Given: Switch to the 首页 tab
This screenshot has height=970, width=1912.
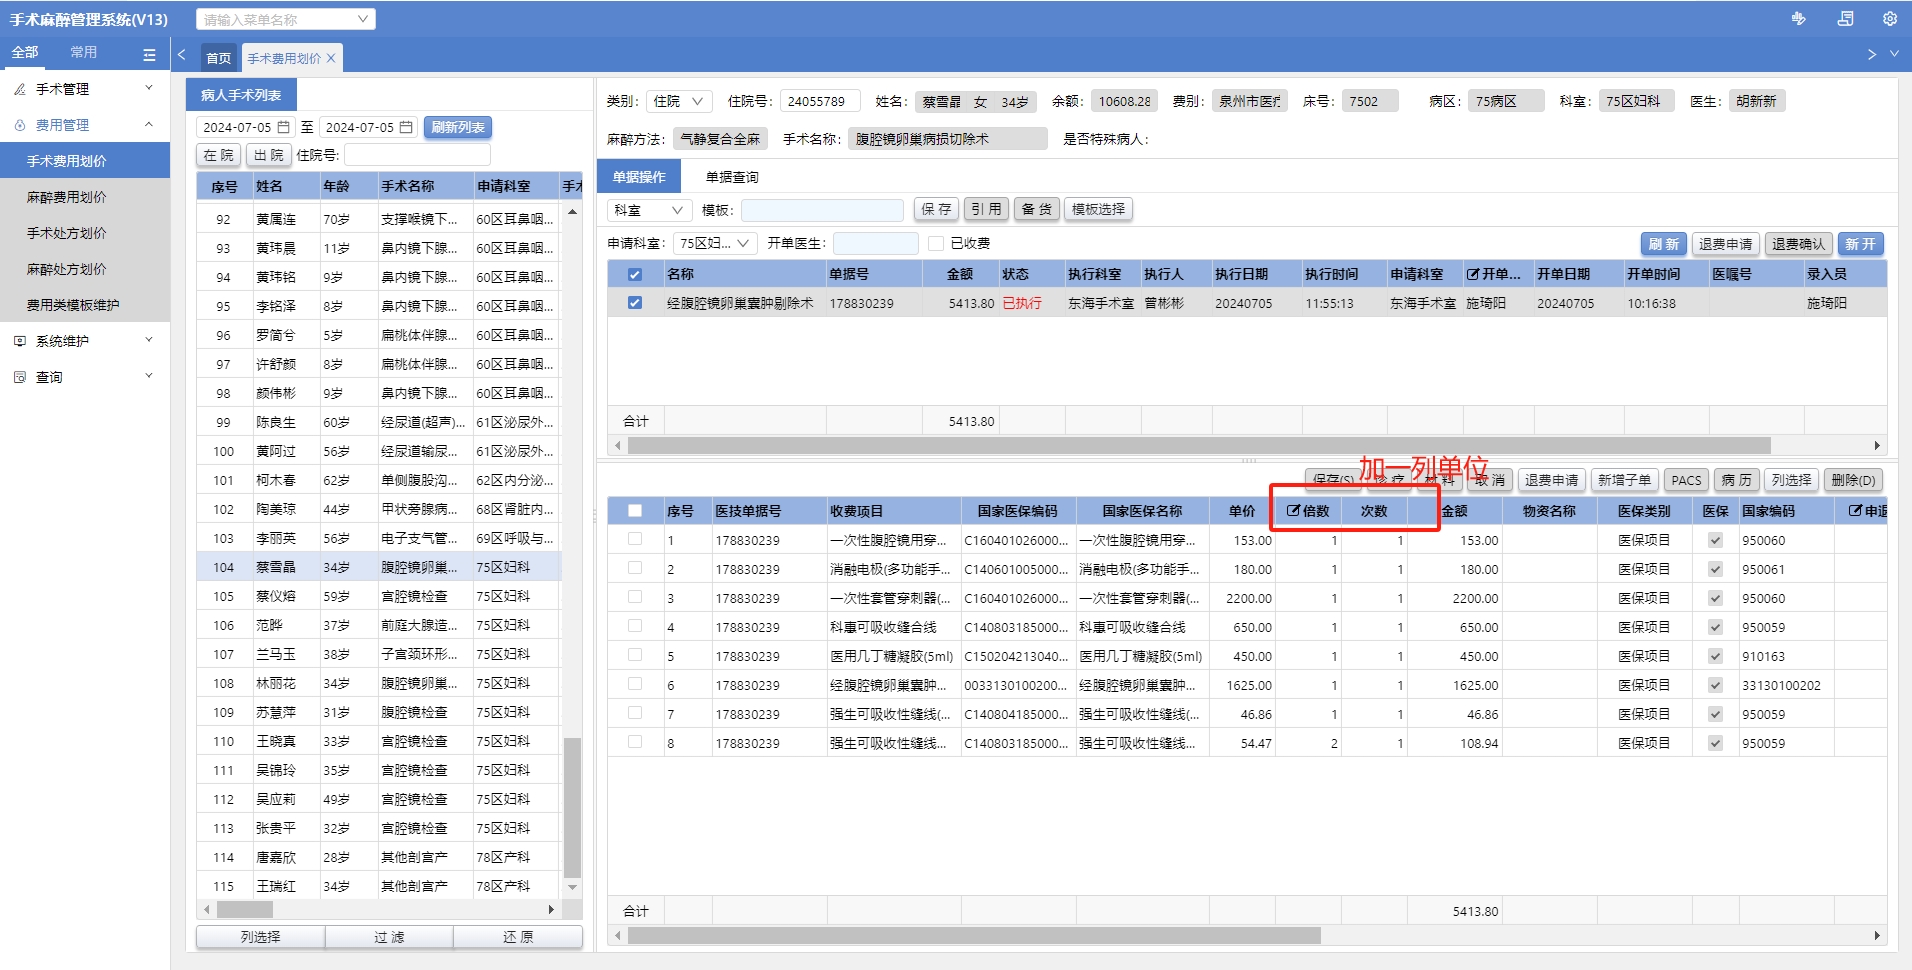Looking at the screenshot, I should [x=219, y=58].
